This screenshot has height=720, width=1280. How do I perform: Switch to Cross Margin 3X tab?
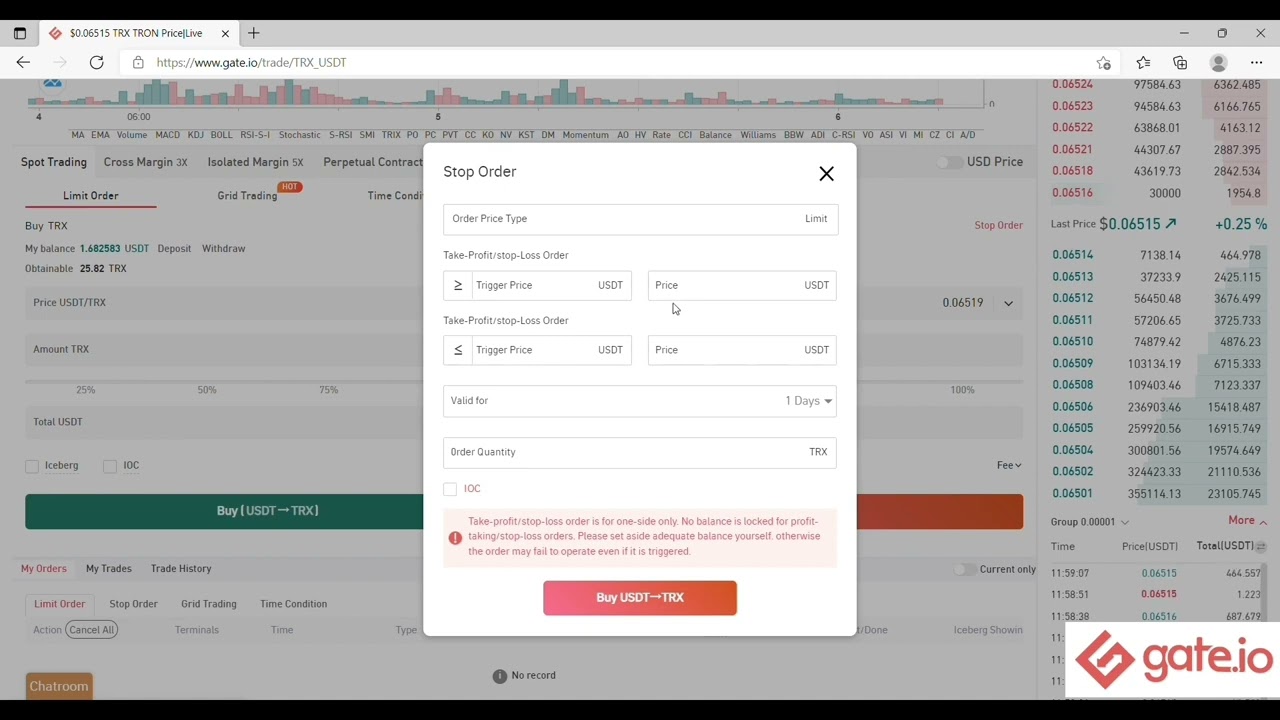pos(145,162)
